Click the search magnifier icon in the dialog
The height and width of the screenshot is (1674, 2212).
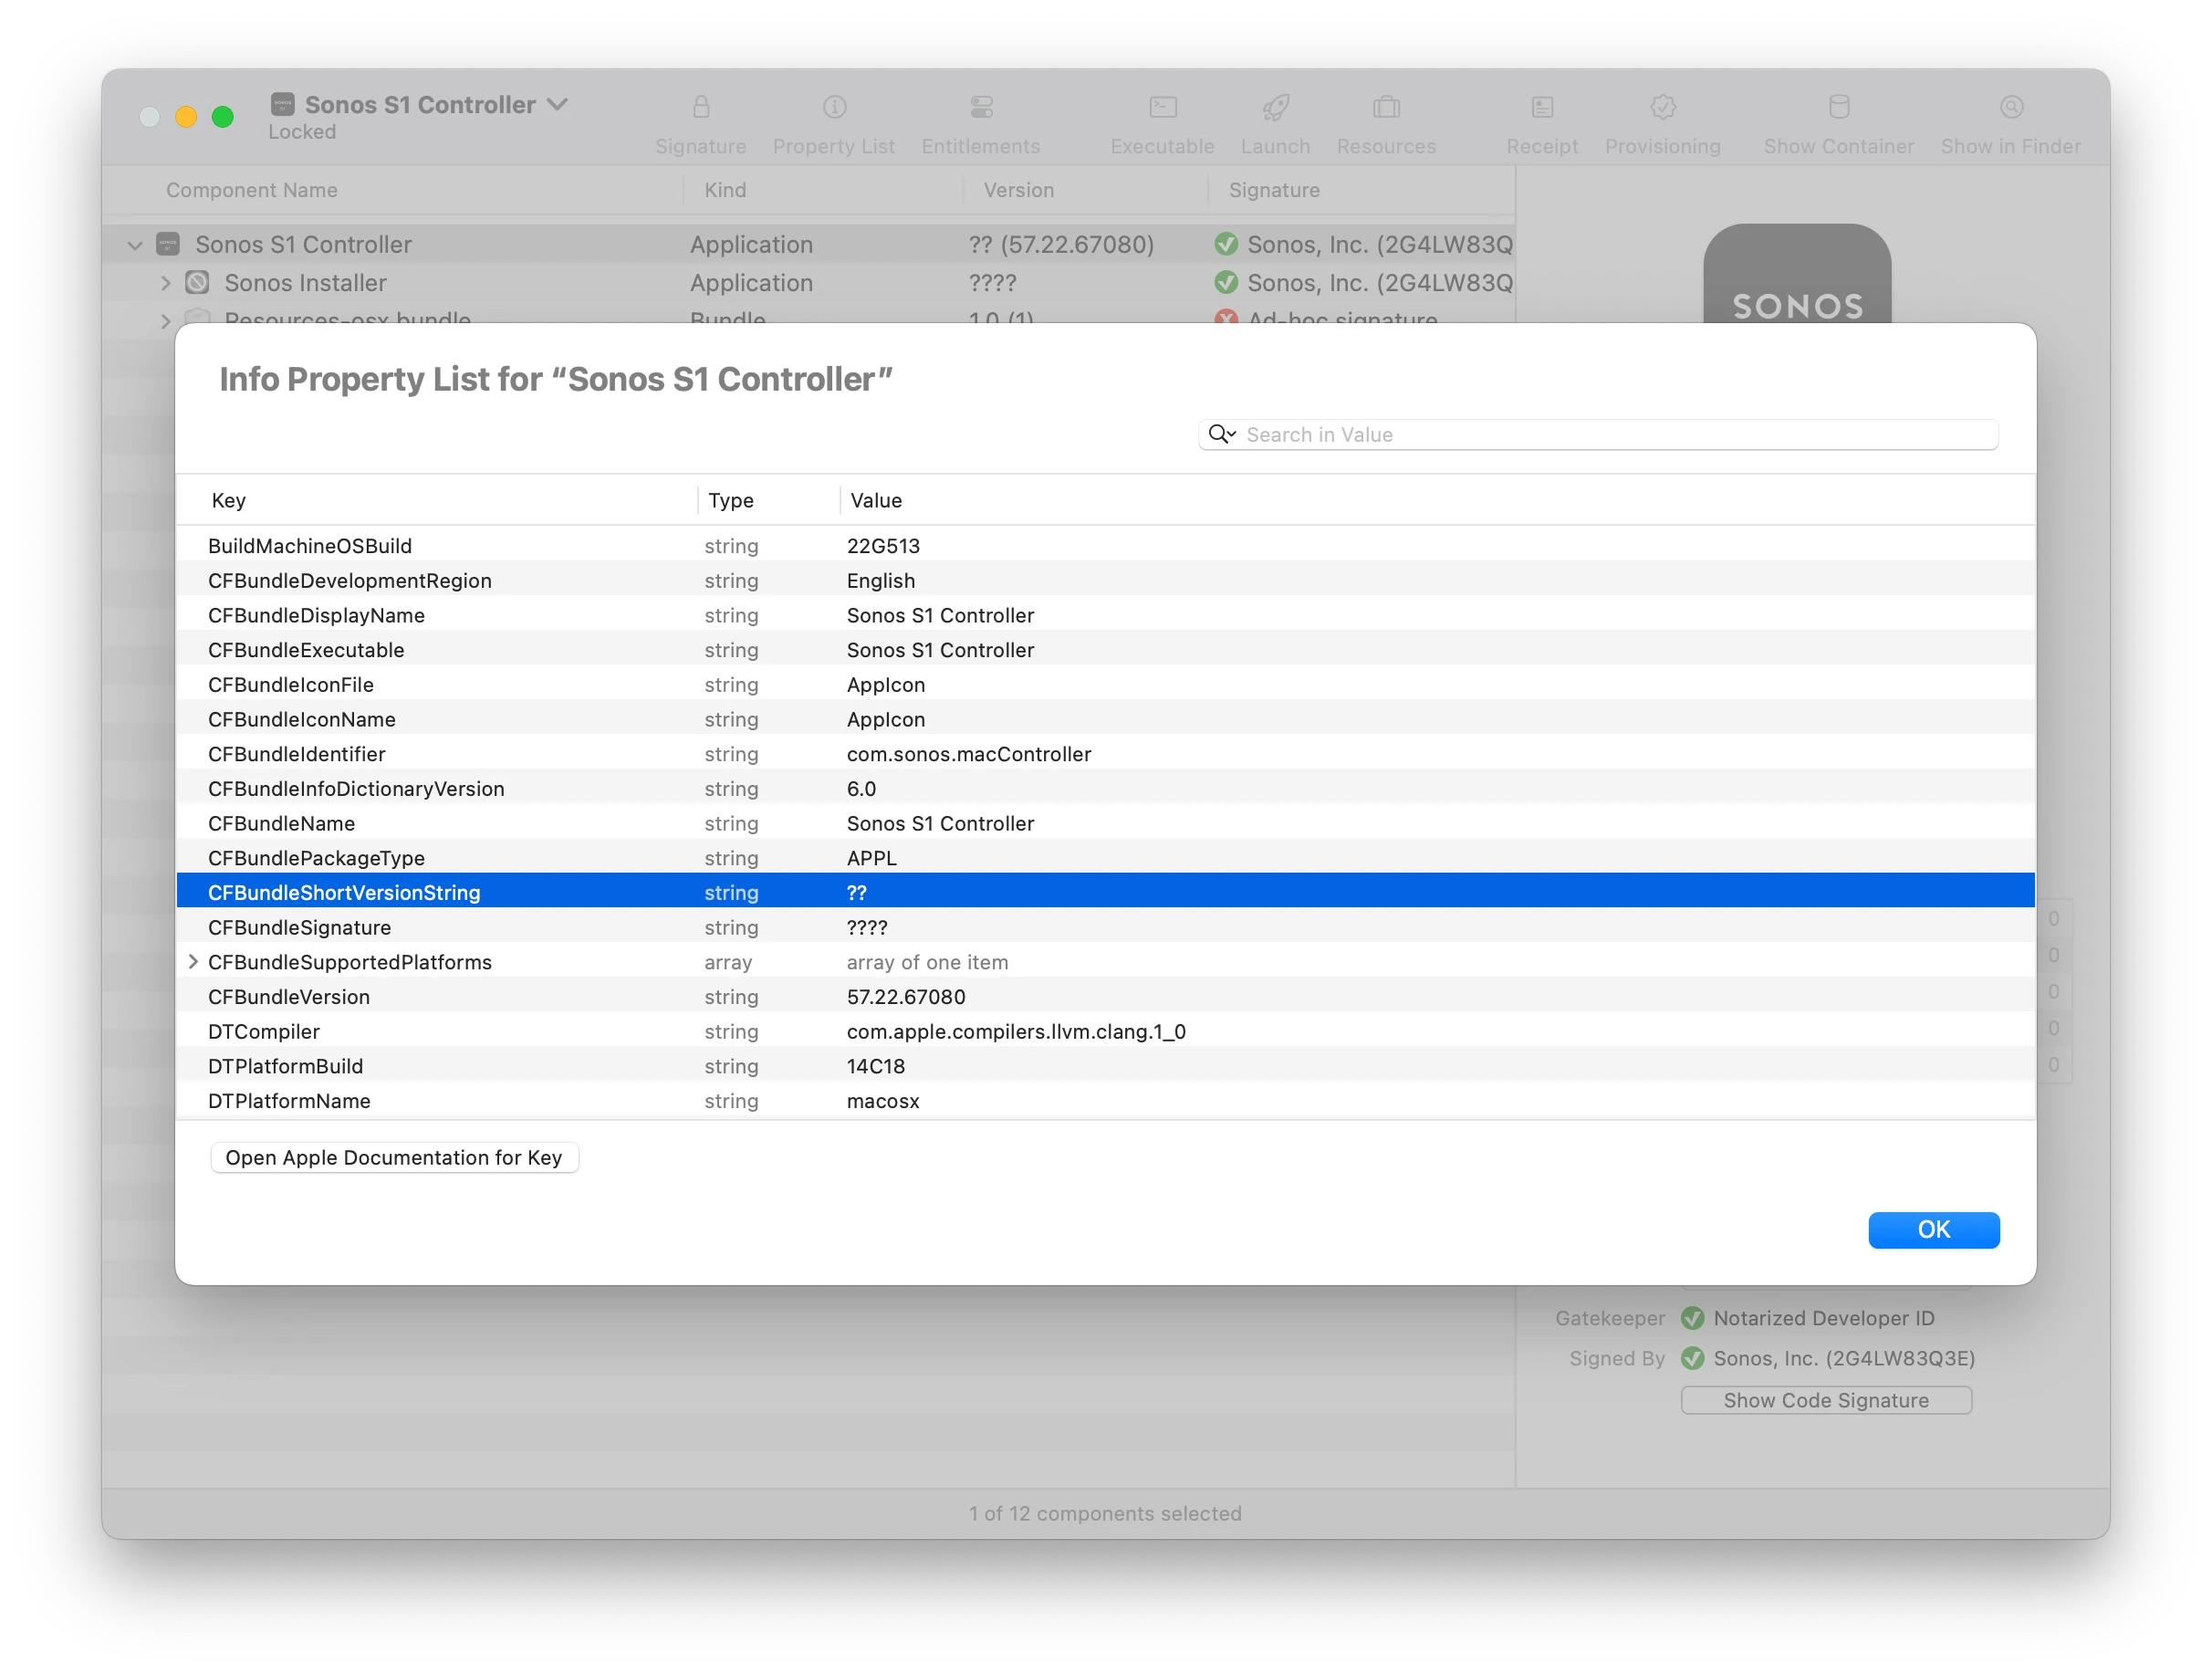pos(1221,434)
